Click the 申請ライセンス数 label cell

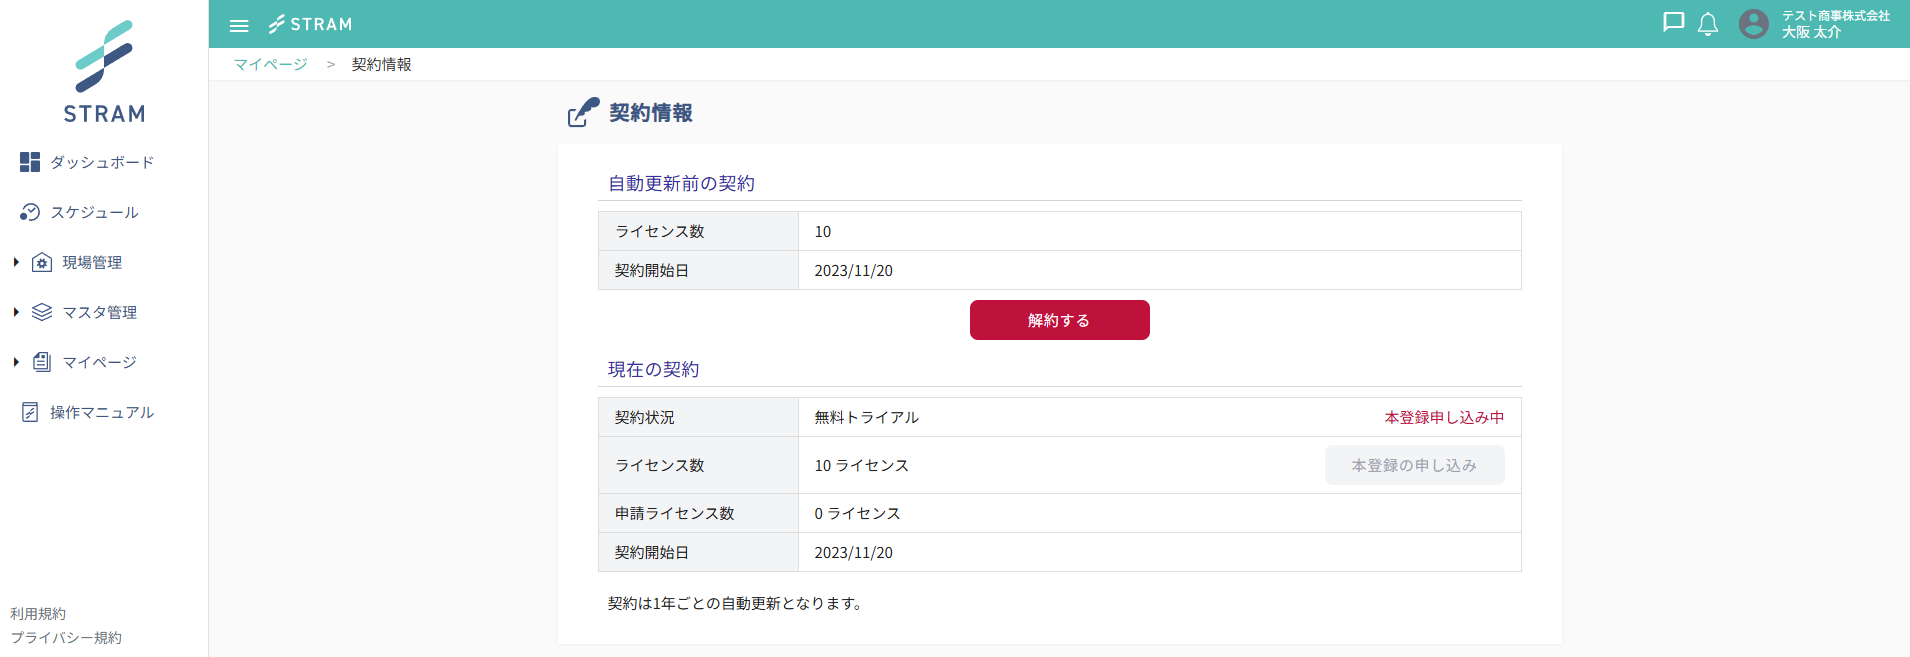pyautogui.click(x=698, y=513)
